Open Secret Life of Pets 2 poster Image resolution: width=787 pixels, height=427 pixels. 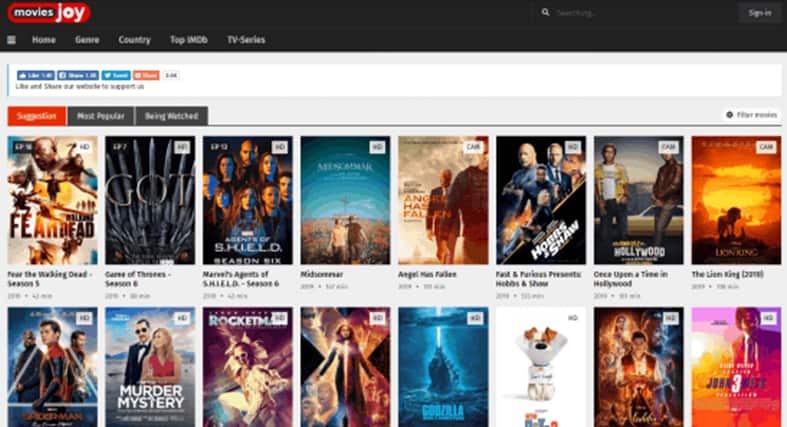click(541, 367)
